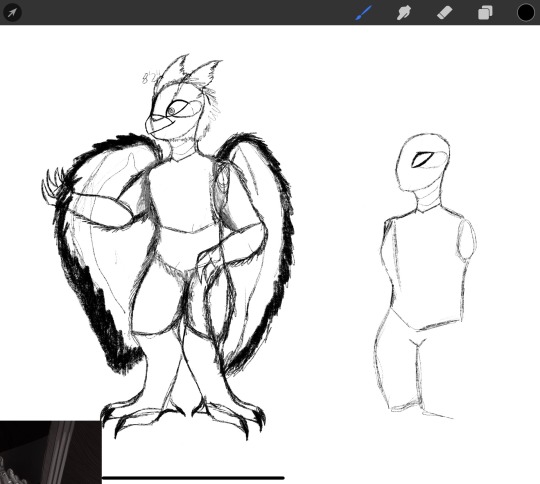Open the black color picker swatch
This screenshot has height=484, width=540.
(x=526, y=13)
